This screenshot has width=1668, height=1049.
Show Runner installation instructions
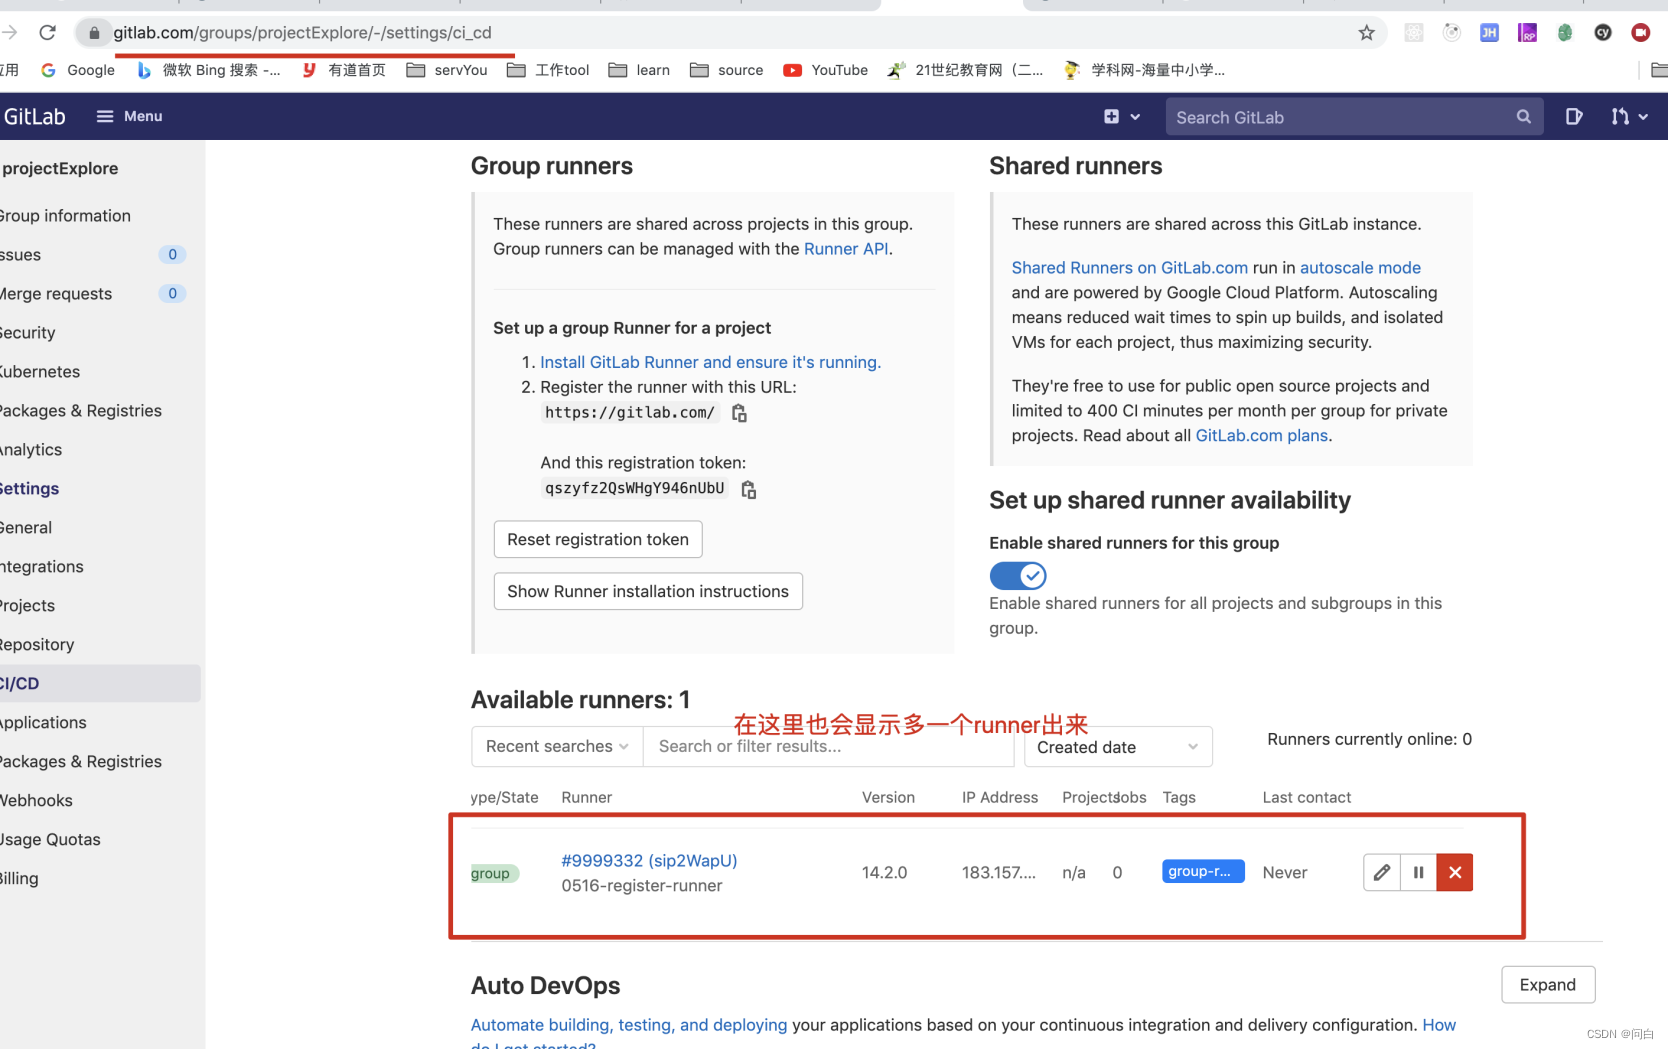click(x=648, y=591)
